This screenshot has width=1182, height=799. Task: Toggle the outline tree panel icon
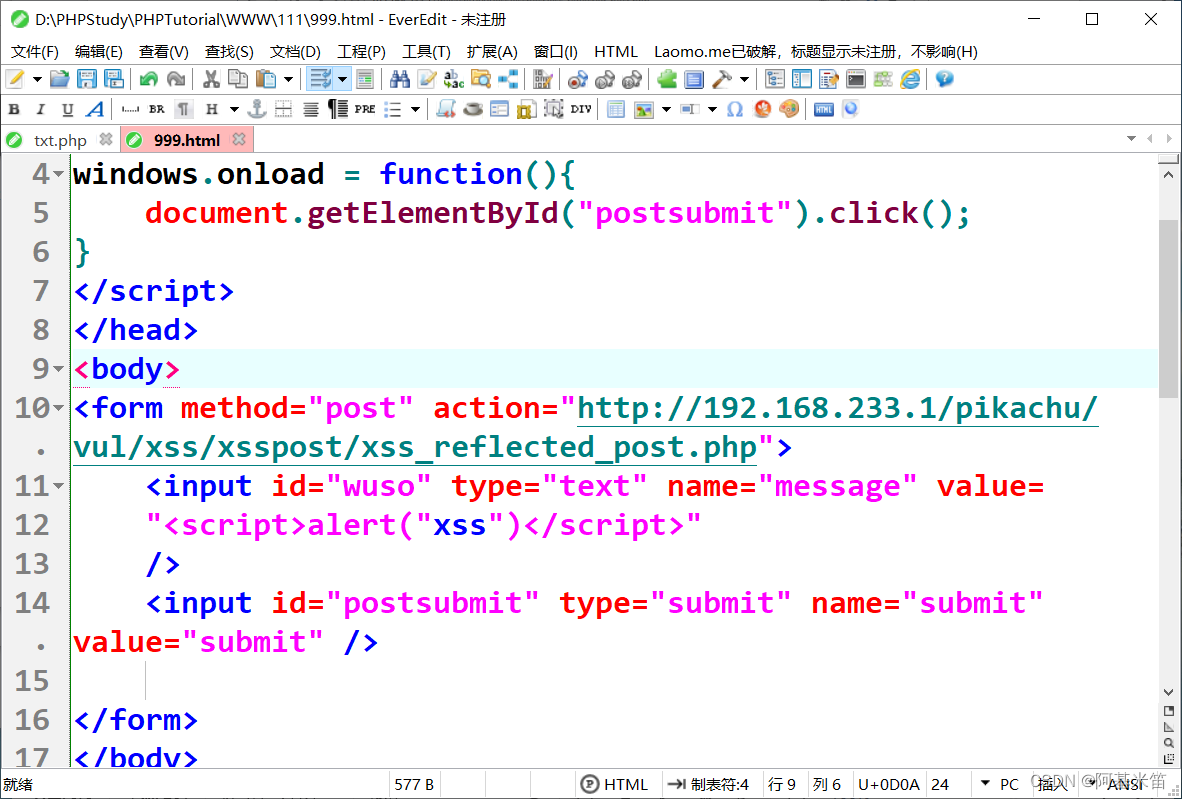coord(774,78)
